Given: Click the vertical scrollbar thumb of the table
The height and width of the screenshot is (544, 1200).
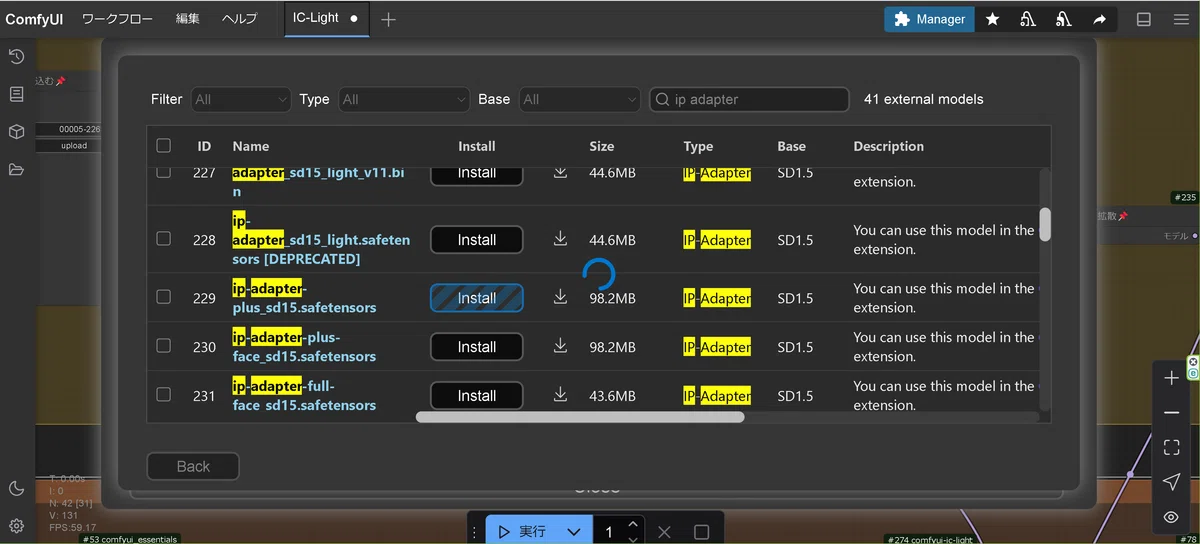Looking at the screenshot, I should (1045, 224).
